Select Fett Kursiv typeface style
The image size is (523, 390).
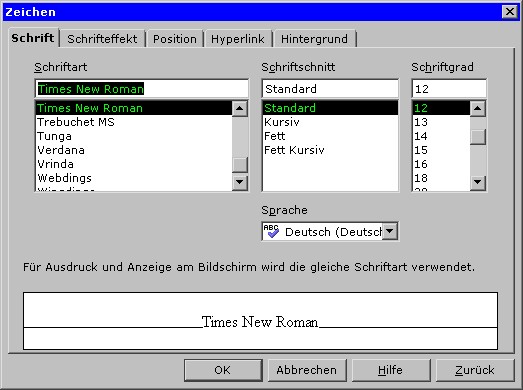tap(330, 150)
